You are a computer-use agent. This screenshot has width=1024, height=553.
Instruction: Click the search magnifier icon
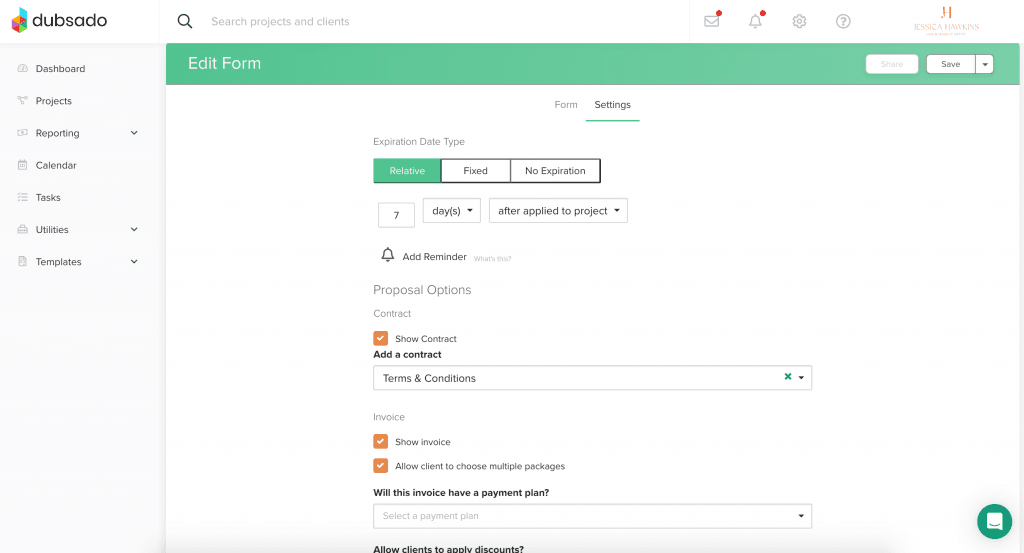185,22
